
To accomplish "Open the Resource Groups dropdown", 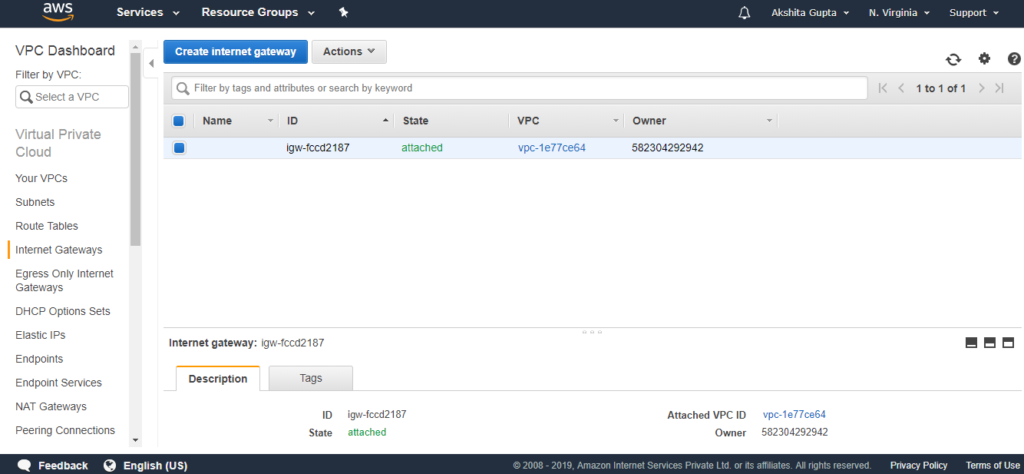I will coord(257,12).
